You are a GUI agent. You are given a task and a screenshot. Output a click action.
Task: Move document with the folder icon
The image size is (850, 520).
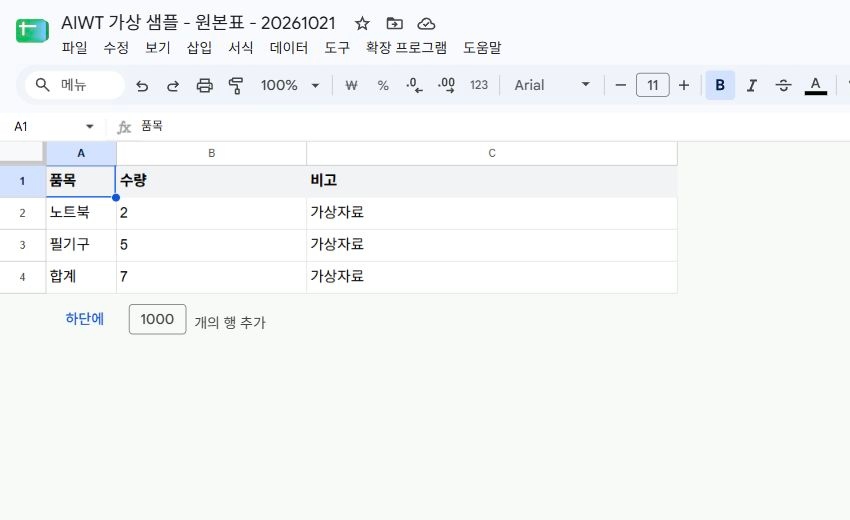pyautogui.click(x=394, y=23)
